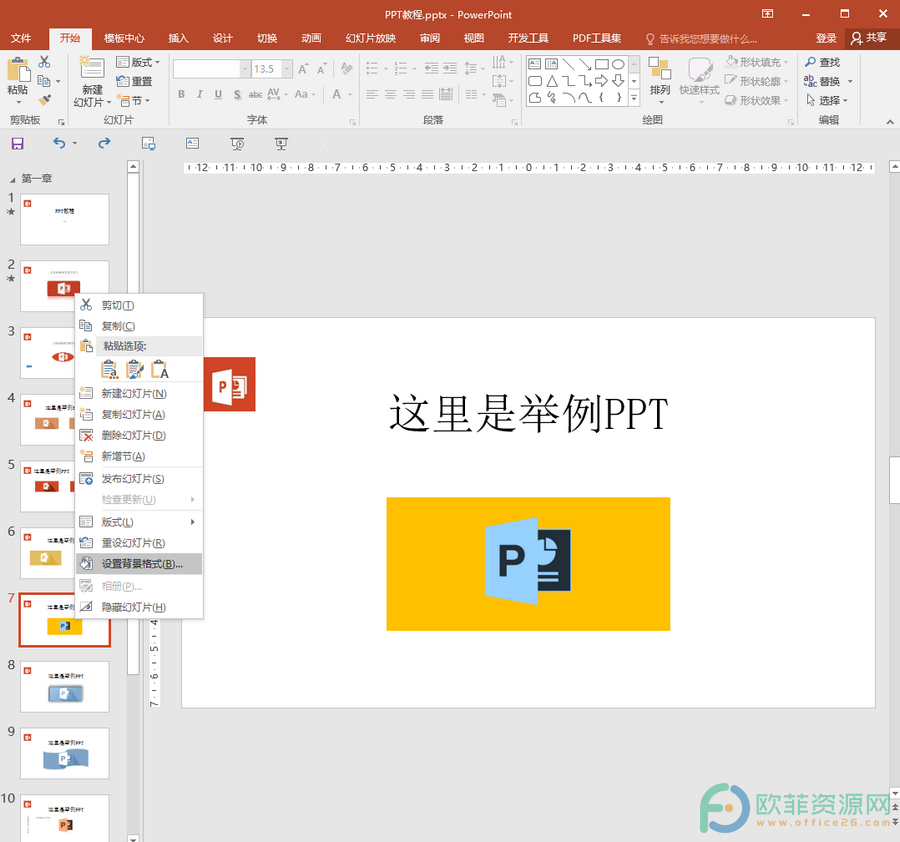
Task: Switch to the 幻灯片放映 tab
Action: [x=371, y=38]
